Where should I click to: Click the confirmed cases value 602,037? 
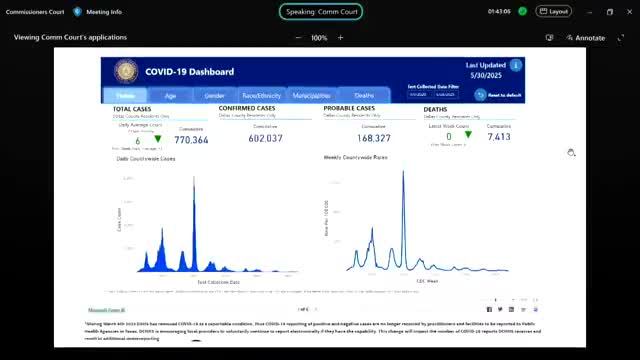tap(265, 138)
